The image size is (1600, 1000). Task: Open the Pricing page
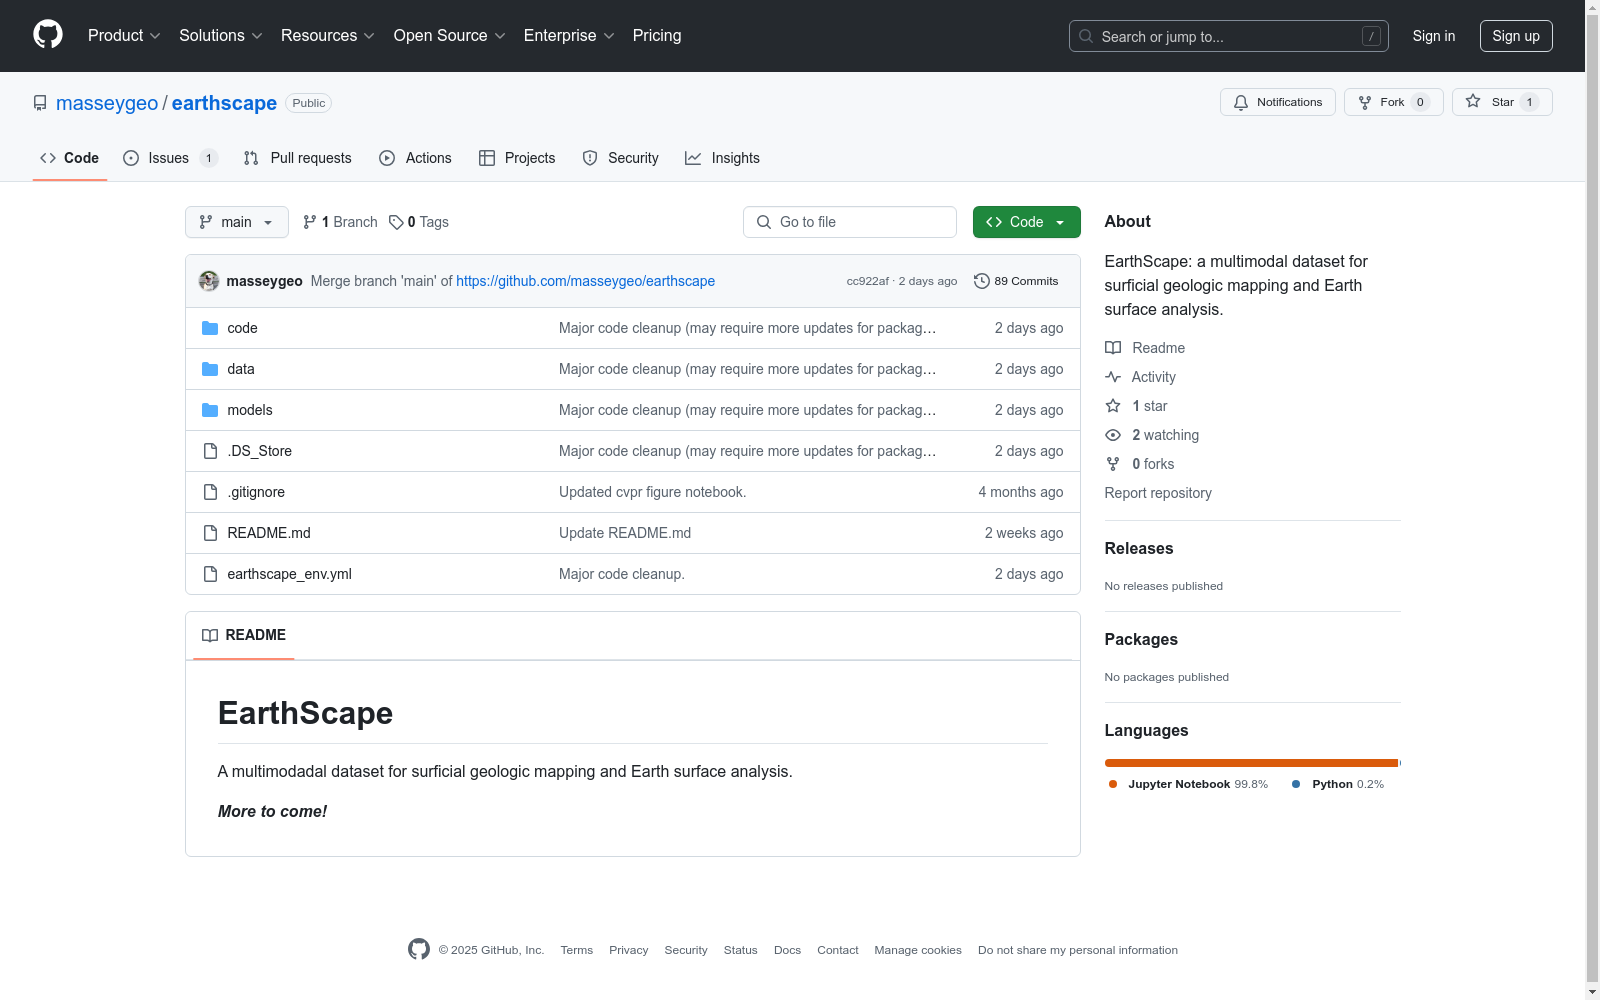pos(657,36)
